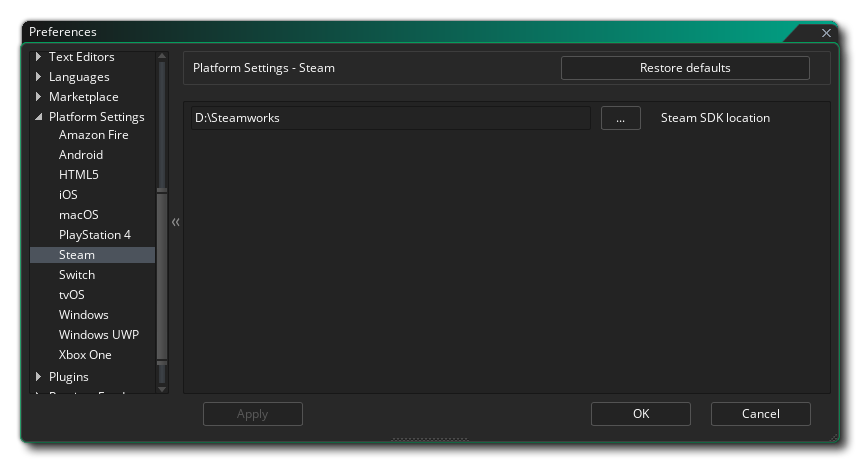Open iOS platform settings
The image size is (860, 463).
[68, 195]
